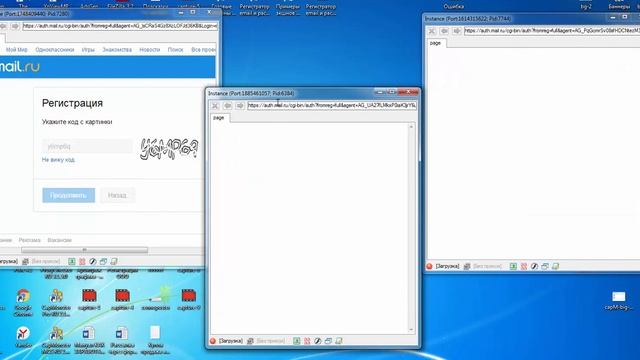This screenshot has height=360, width=640.
Task: Click scrollbar down arrow in middle Instance window
Action: [411, 330]
